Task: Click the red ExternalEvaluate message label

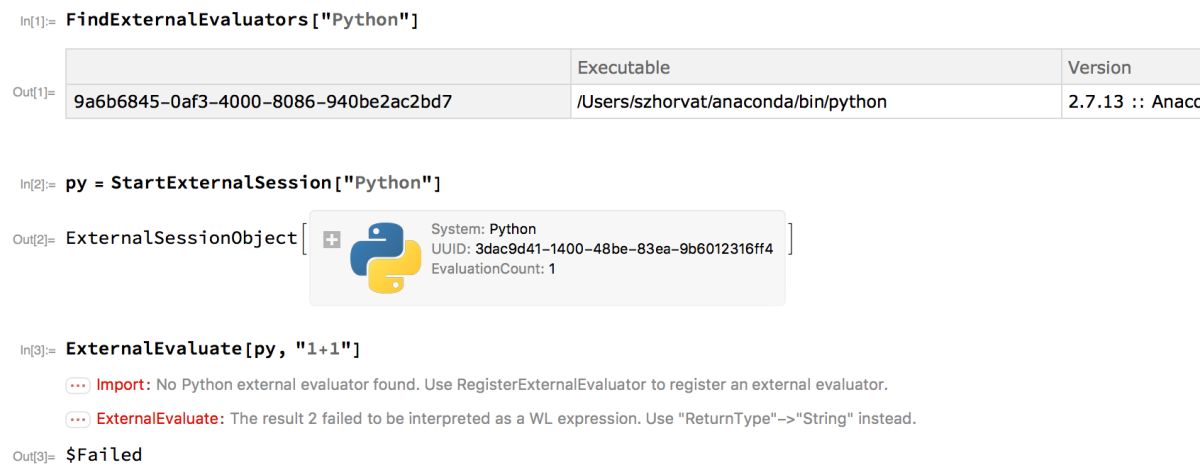Action: point(157,419)
